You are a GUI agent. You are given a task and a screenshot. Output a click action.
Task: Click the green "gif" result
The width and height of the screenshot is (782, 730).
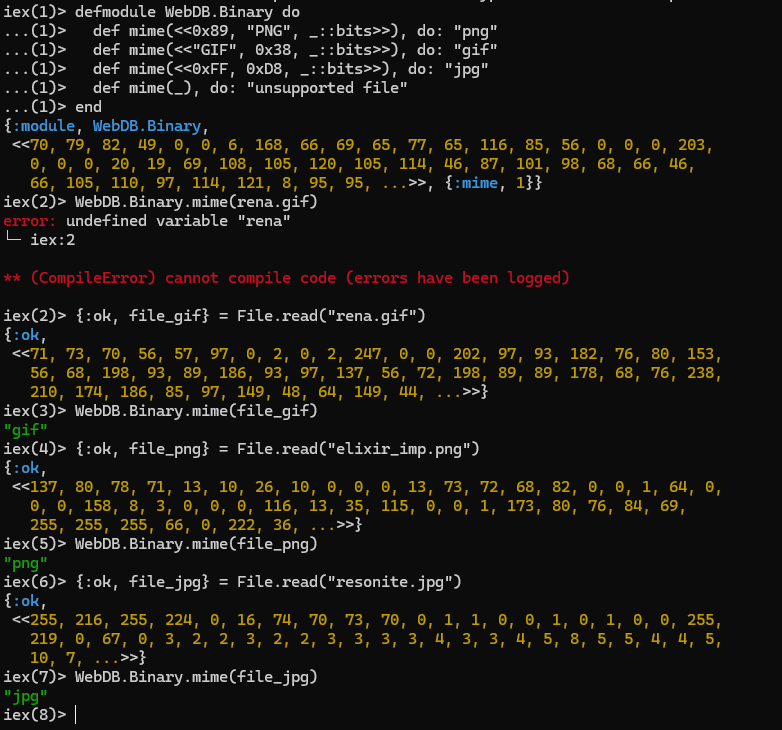click(x=25, y=429)
